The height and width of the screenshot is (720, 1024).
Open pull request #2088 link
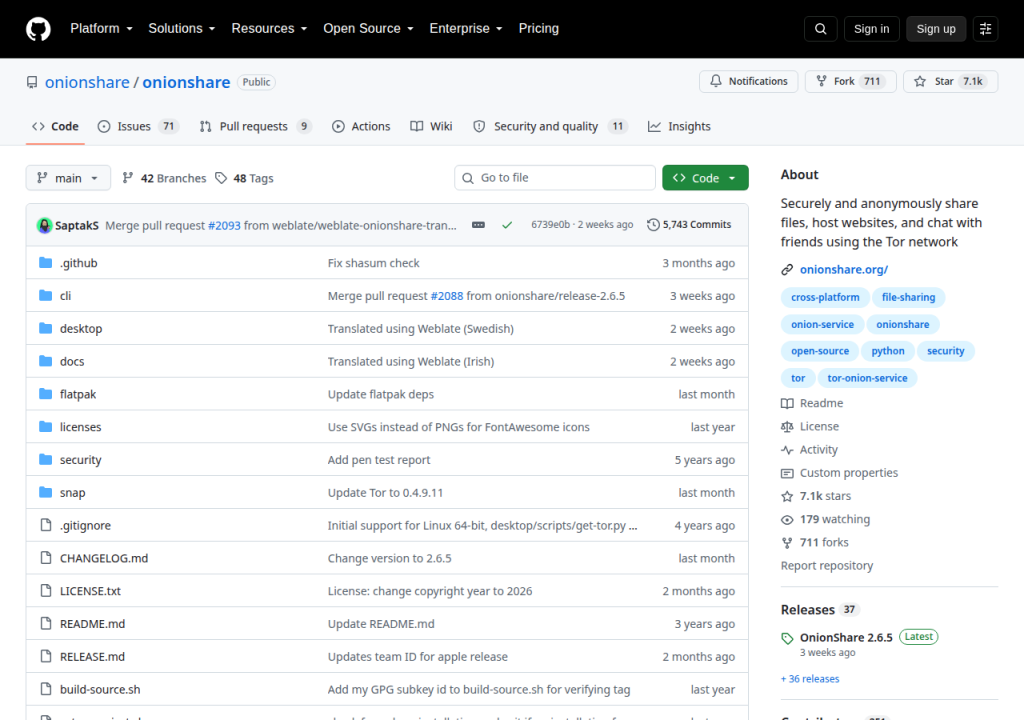[x=447, y=295]
